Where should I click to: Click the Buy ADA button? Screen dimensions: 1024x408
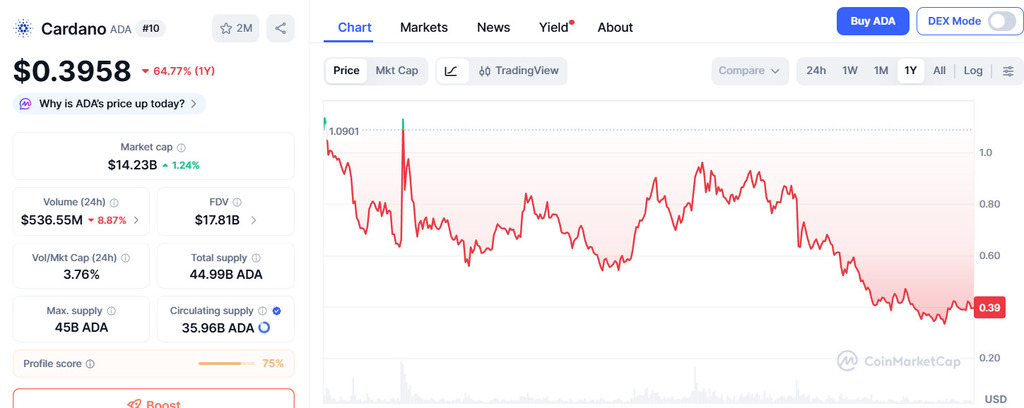873,21
